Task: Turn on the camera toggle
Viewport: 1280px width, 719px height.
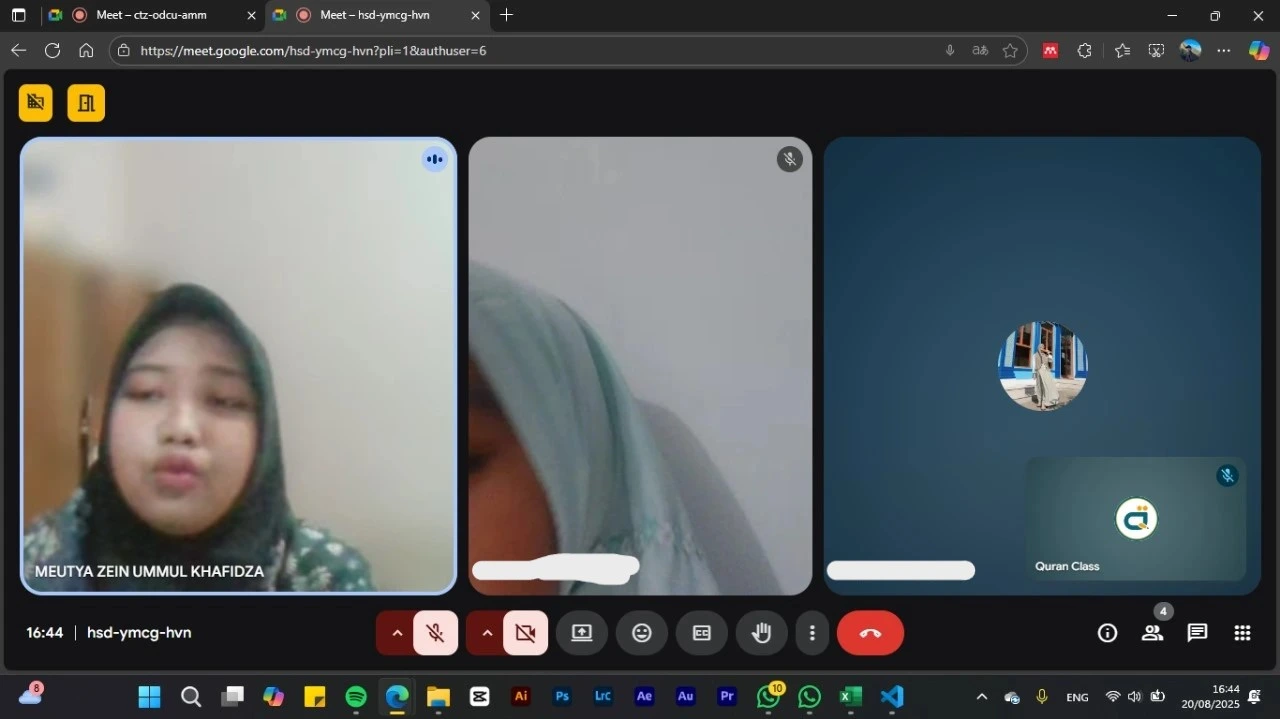Action: 525,633
